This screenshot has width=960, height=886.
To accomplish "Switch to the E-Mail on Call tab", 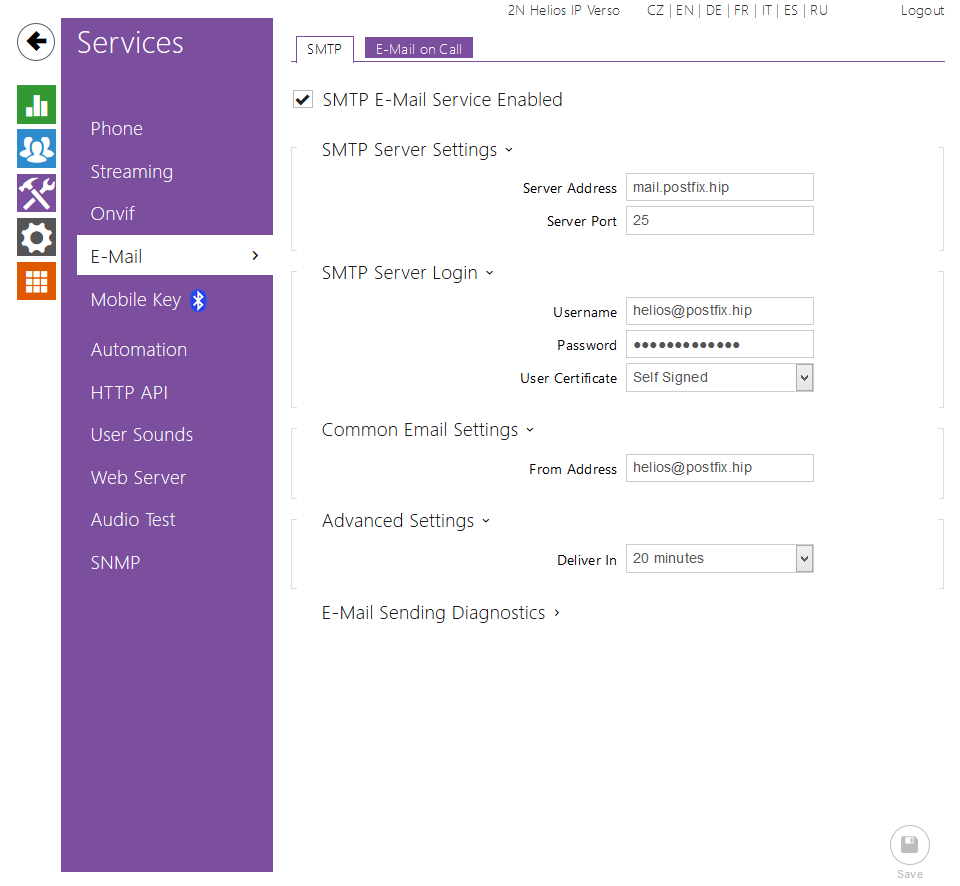I will [418, 49].
